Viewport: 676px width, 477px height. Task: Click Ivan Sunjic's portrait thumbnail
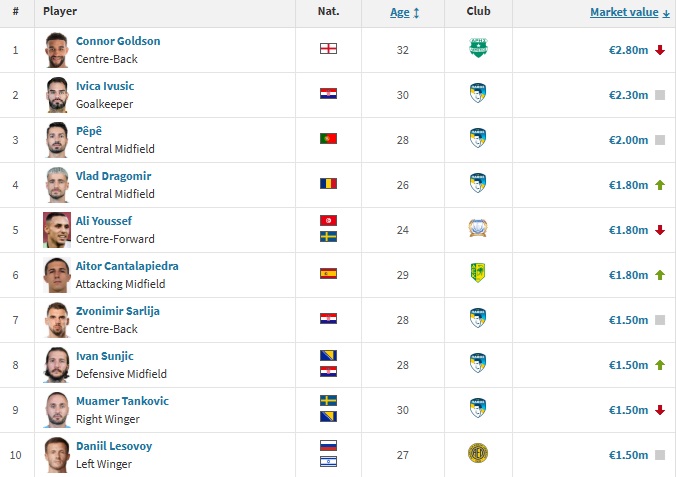click(57, 365)
